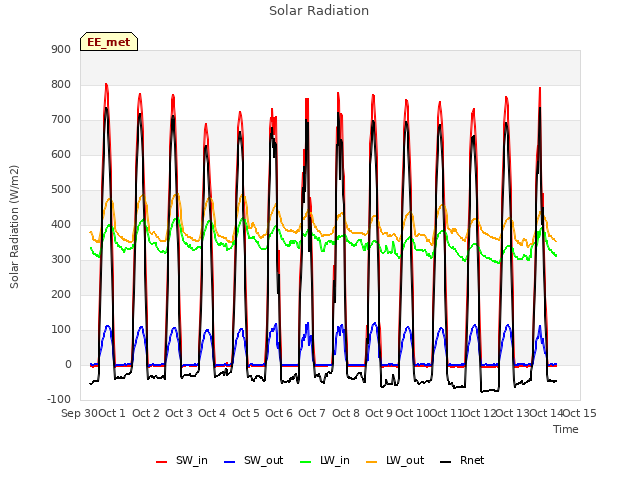Select the LW_in legend entry
Screen dimensions: 640x480
click(325, 460)
